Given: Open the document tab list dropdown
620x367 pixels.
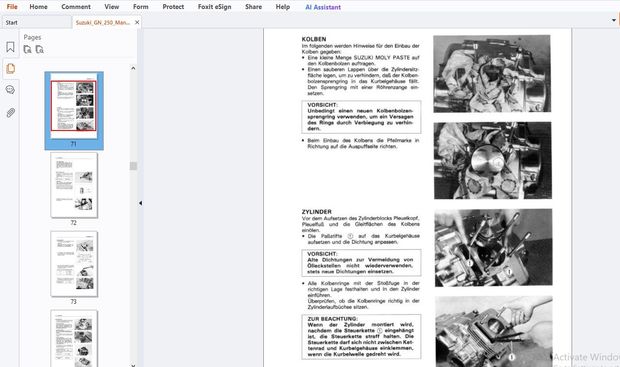Looking at the screenshot, I should coord(614,20).
